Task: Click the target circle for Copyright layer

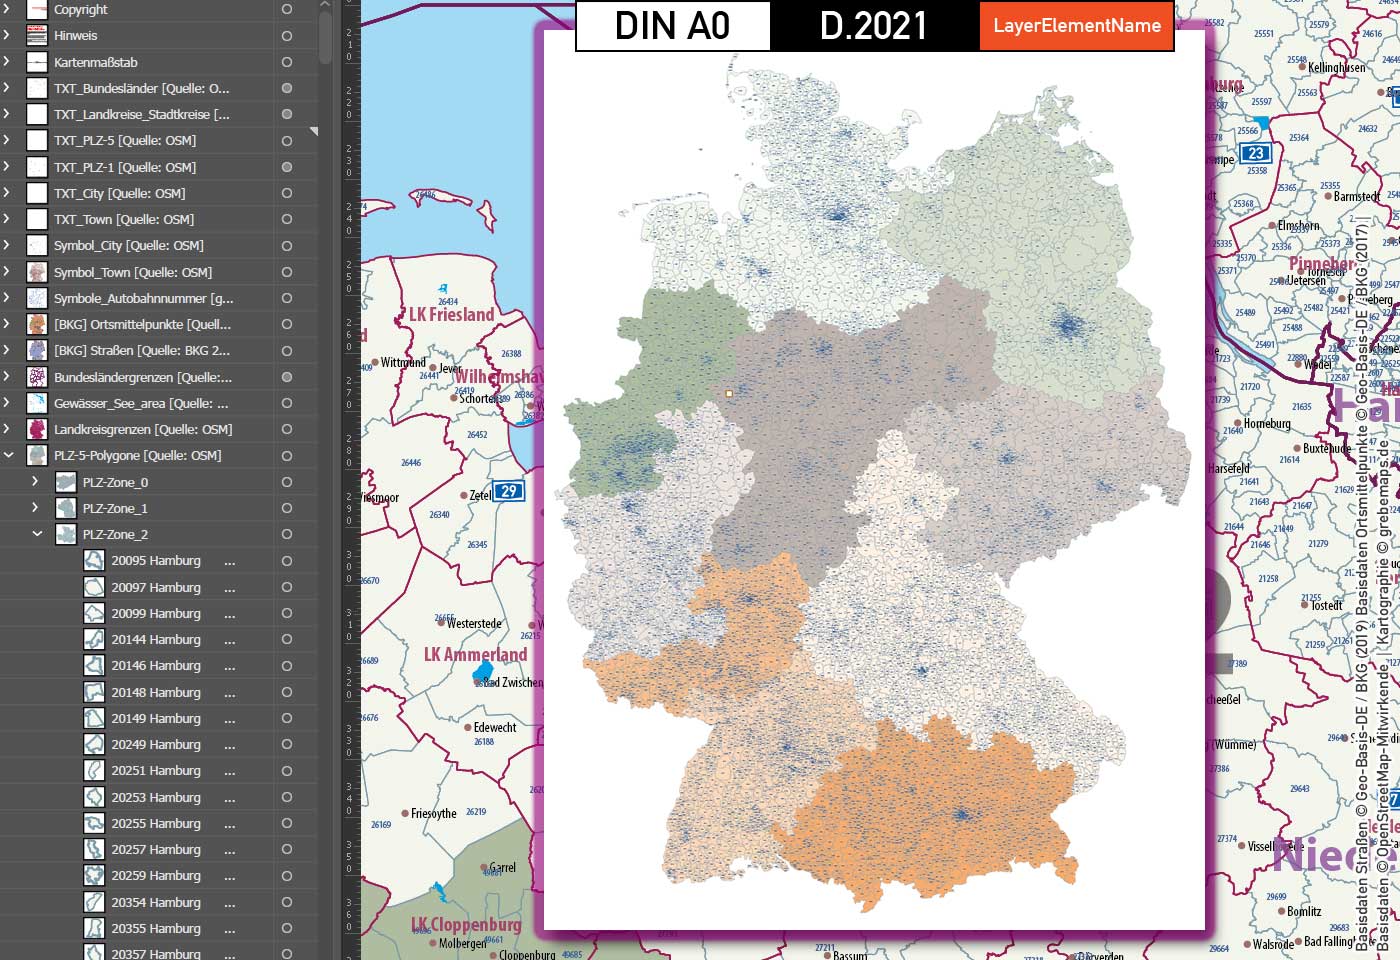Action: (285, 9)
